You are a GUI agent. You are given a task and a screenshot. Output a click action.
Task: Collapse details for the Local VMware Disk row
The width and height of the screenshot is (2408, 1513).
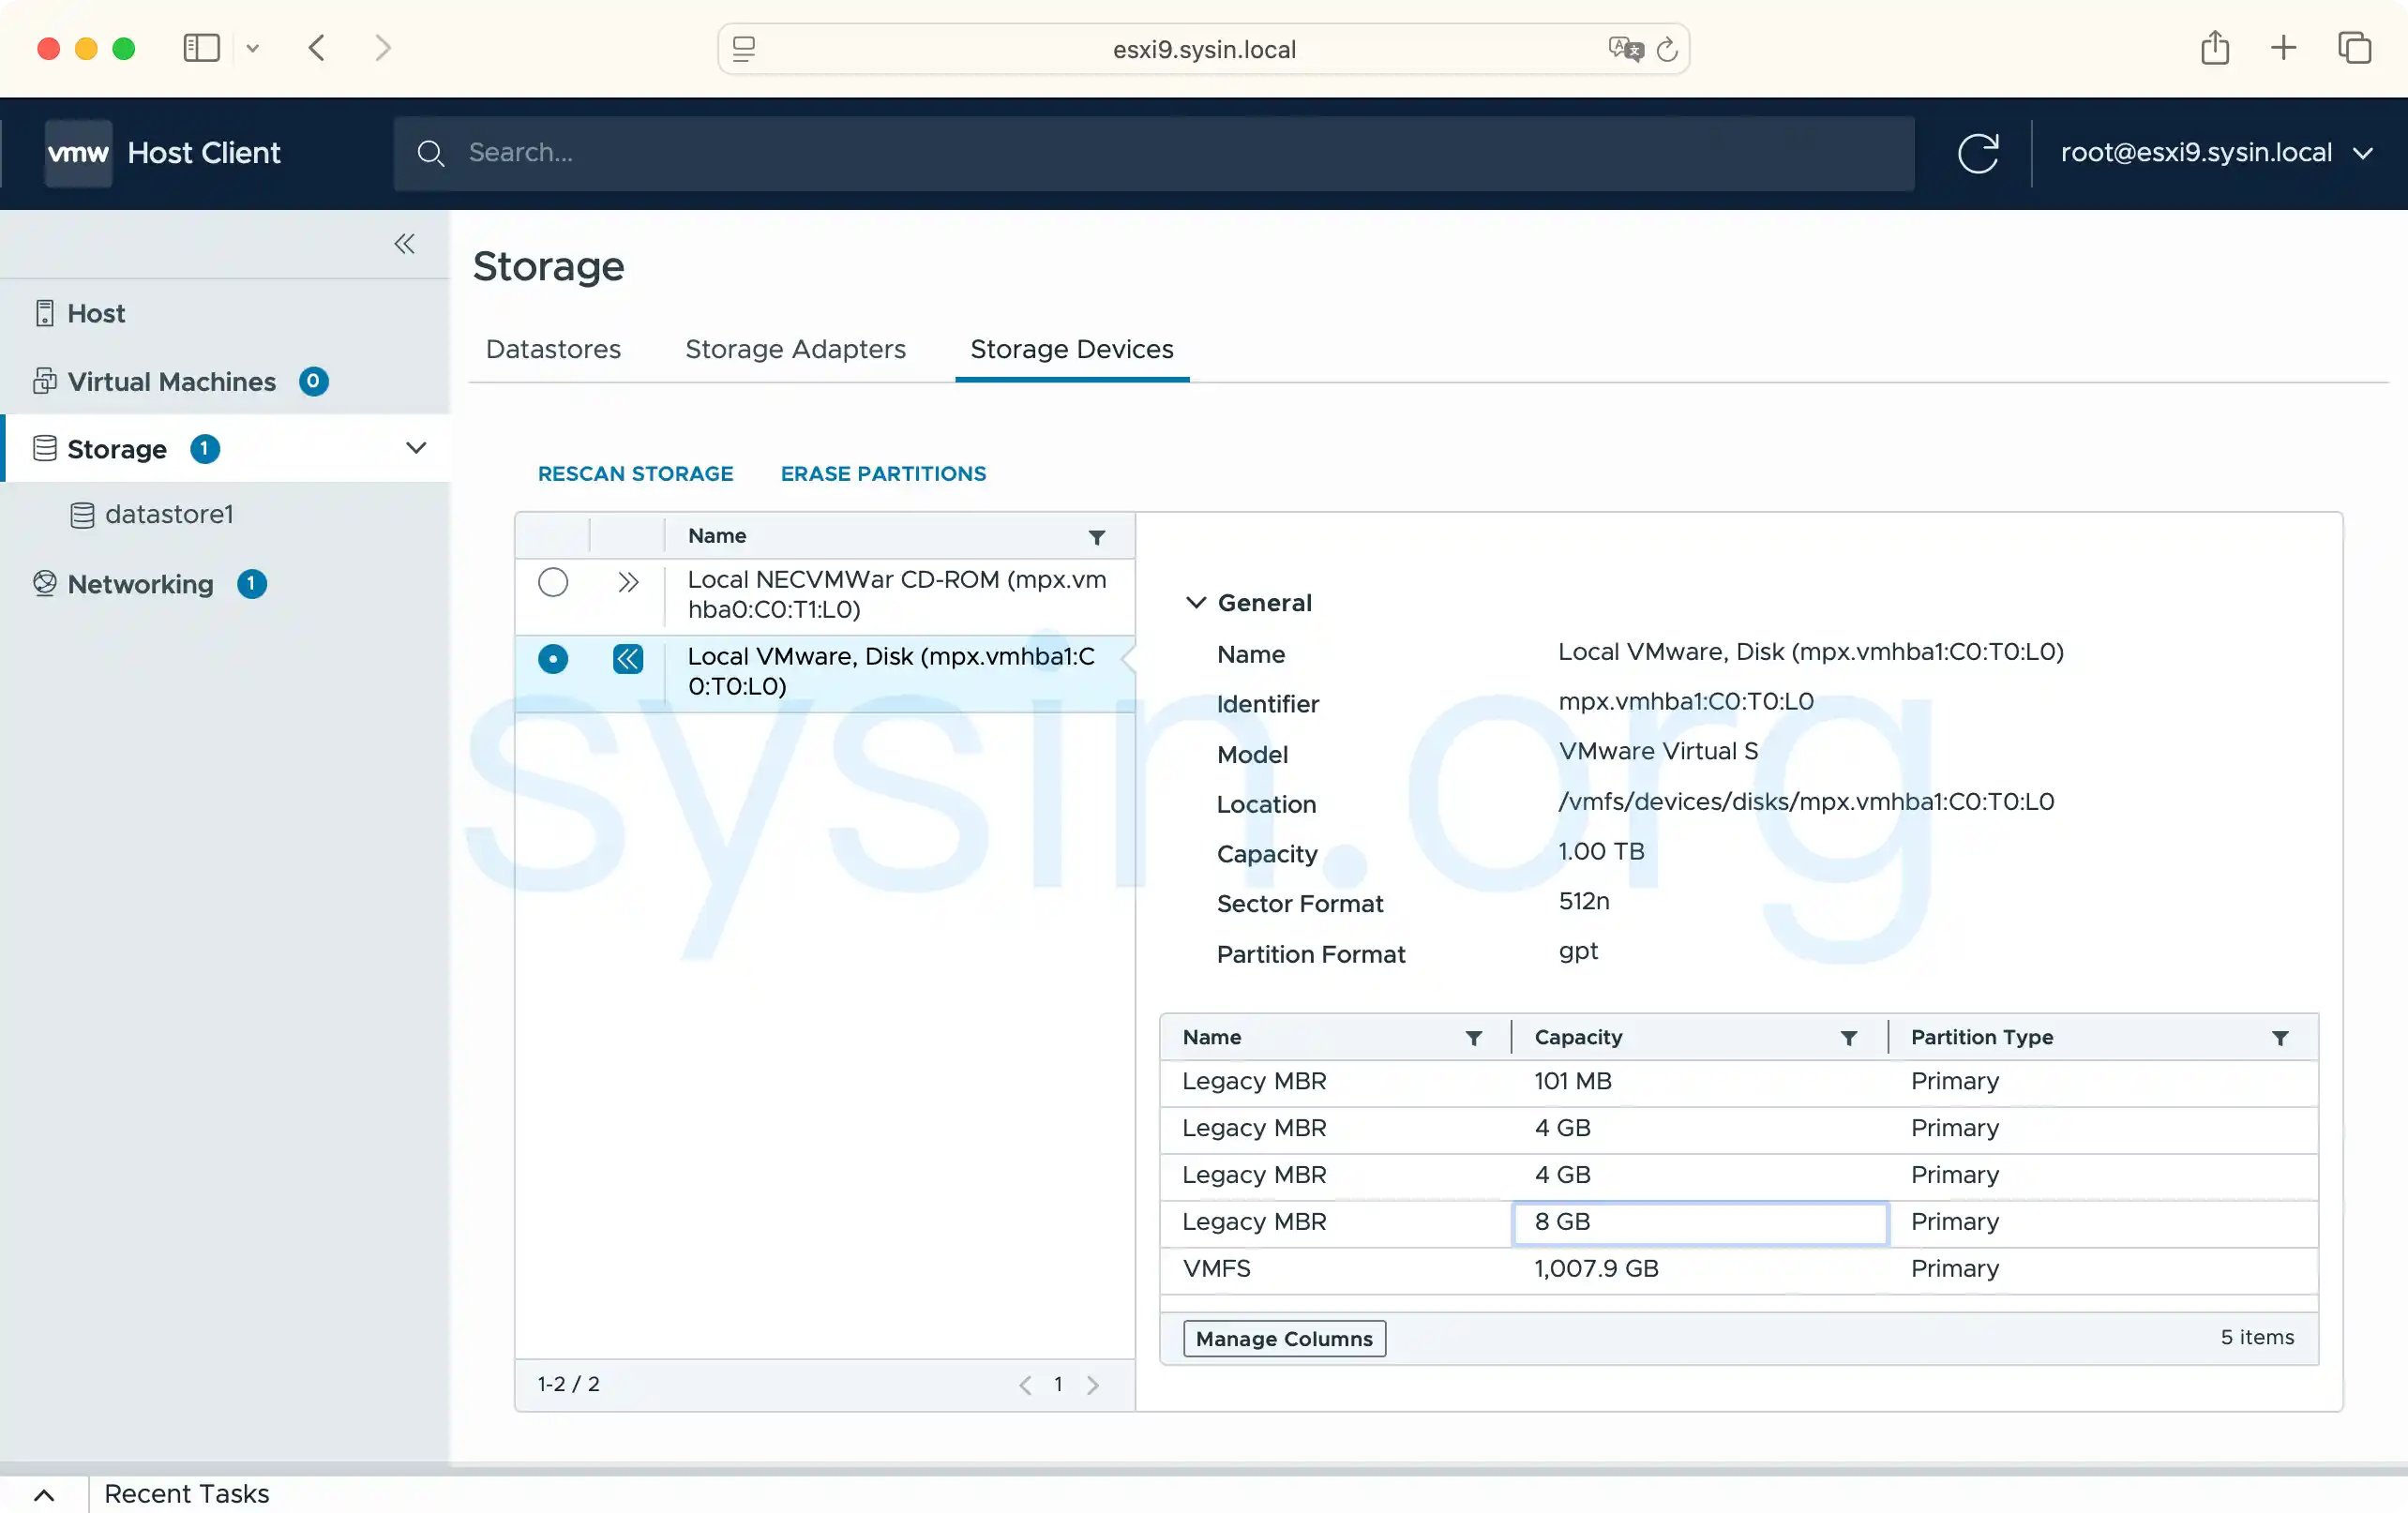(628, 659)
